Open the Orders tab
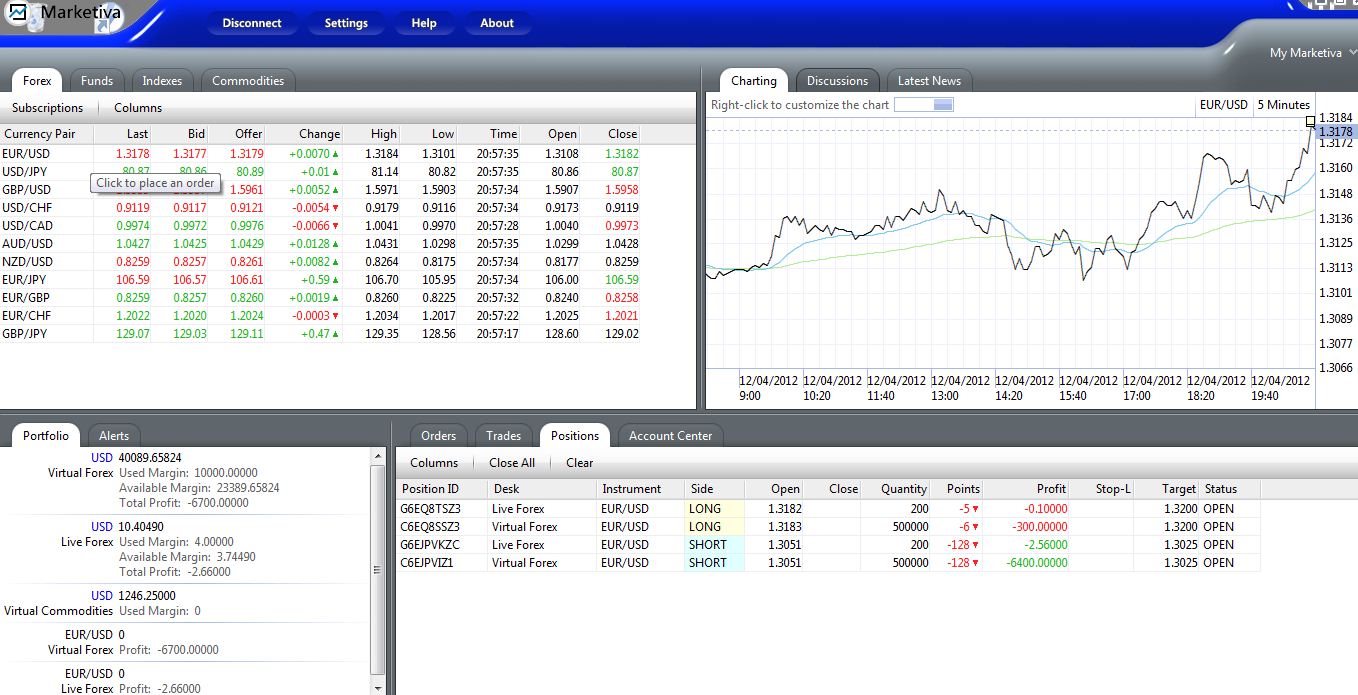This screenshot has width=1358, height=695. (438, 436)
